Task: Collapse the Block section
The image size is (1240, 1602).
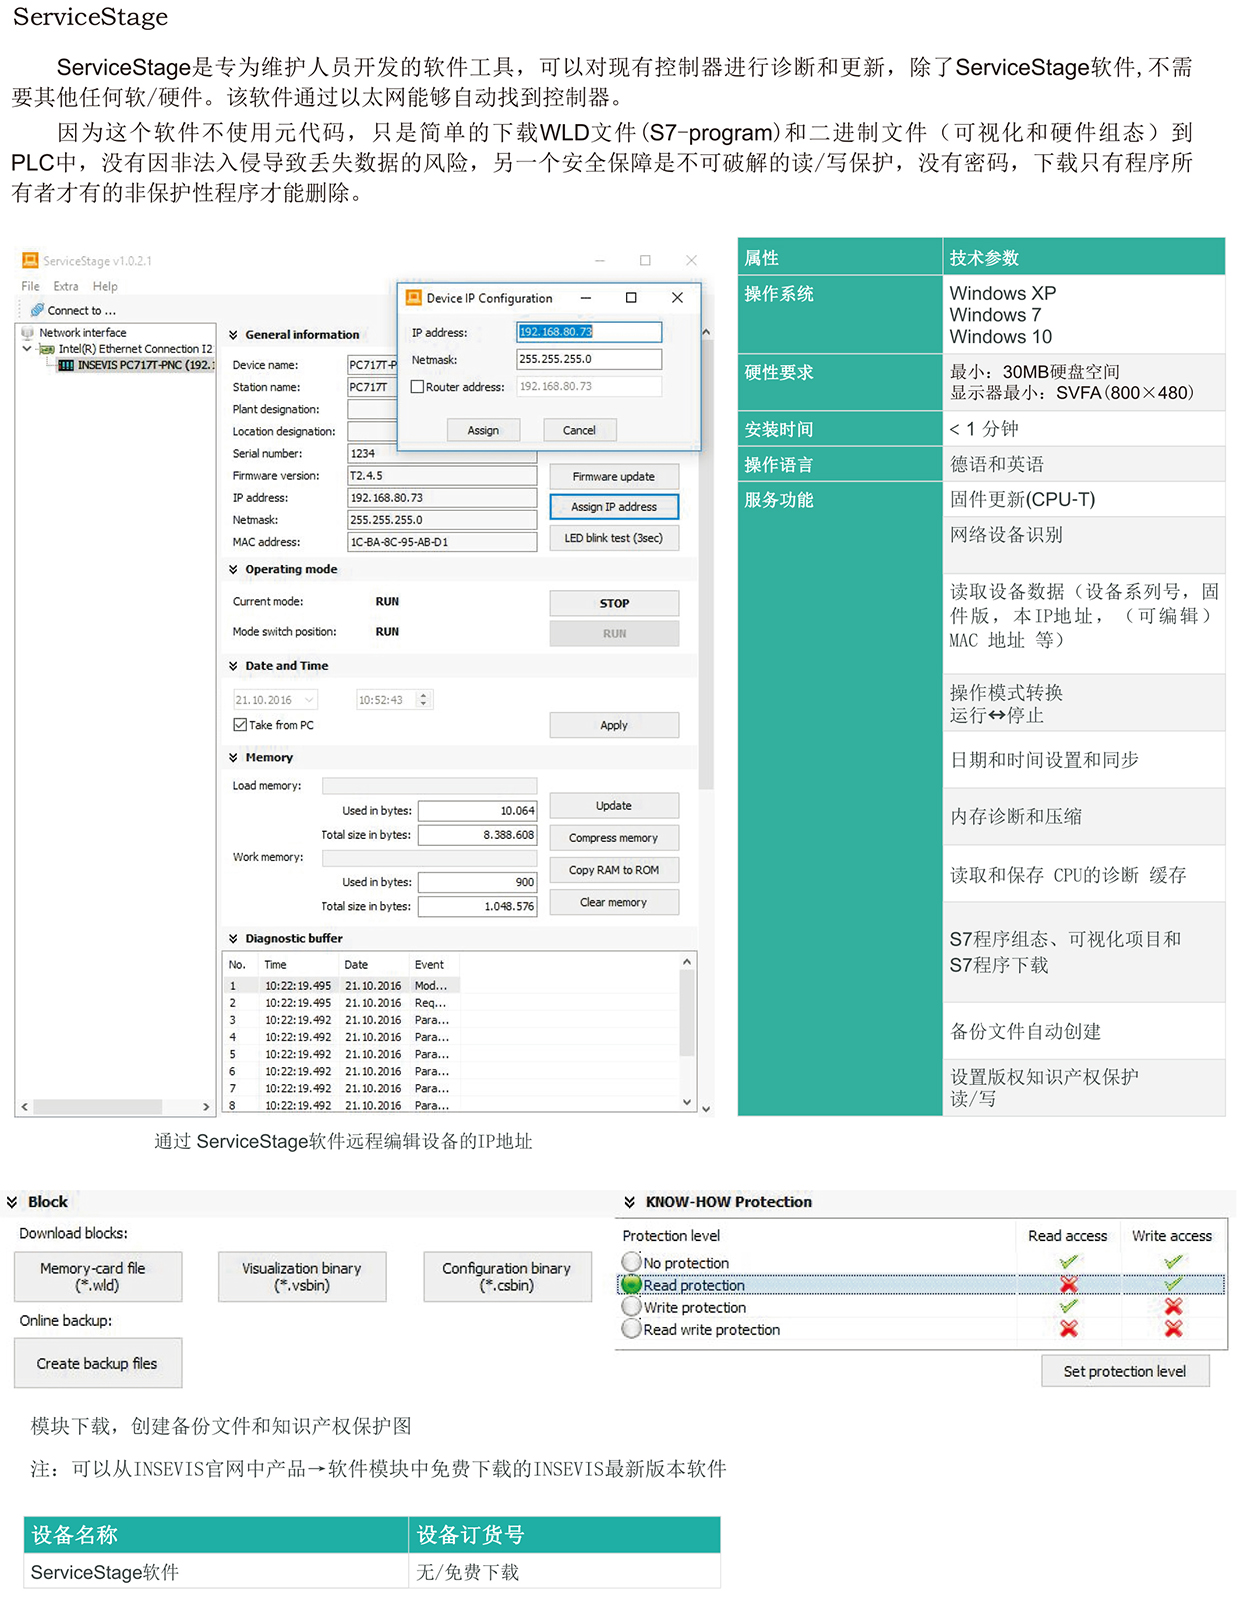Action: (12, 1202)
